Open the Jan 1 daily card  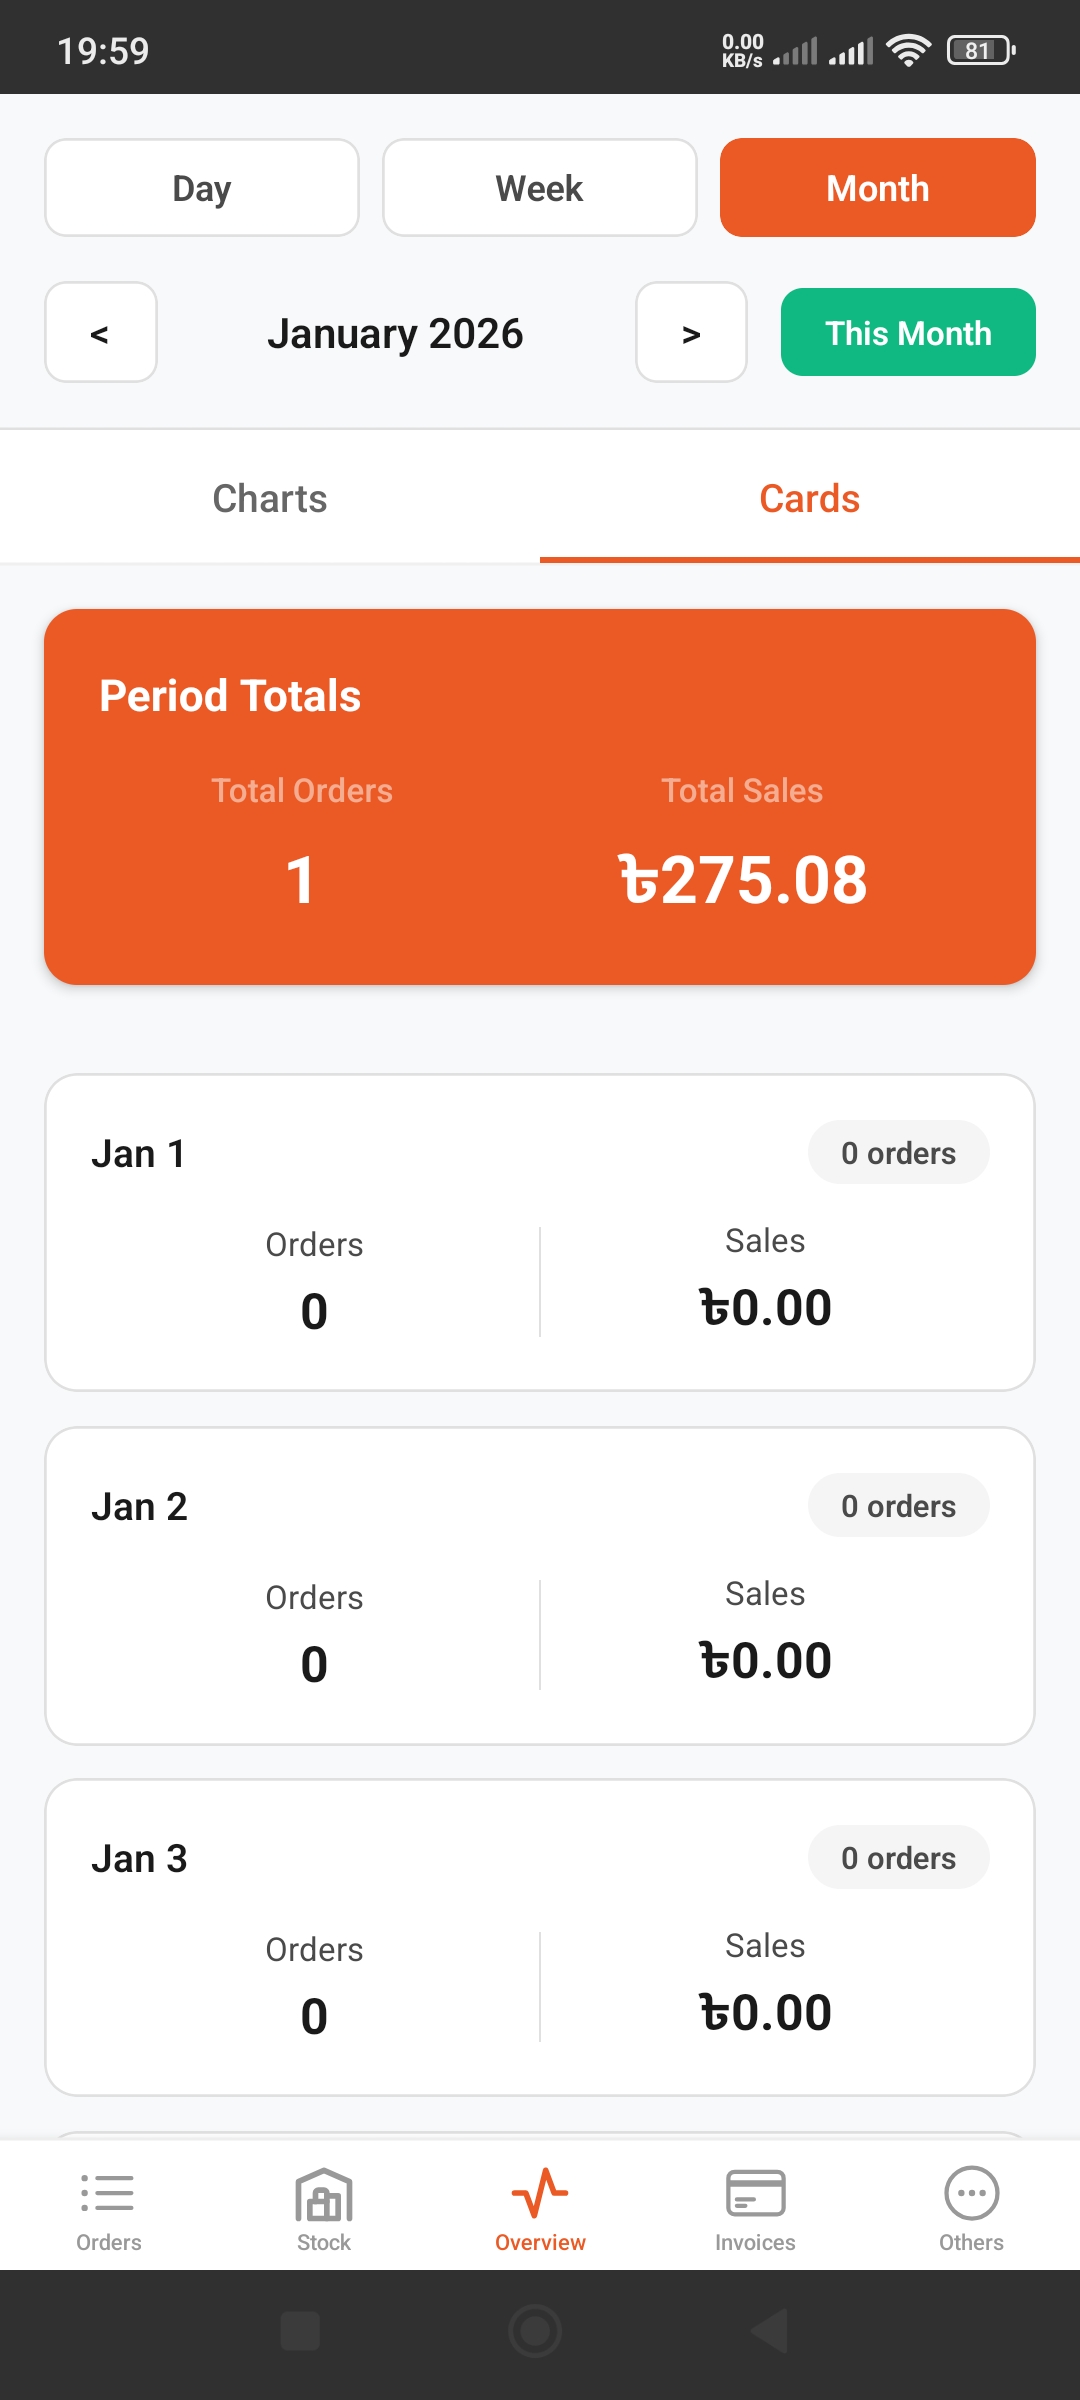[540, 1232]
